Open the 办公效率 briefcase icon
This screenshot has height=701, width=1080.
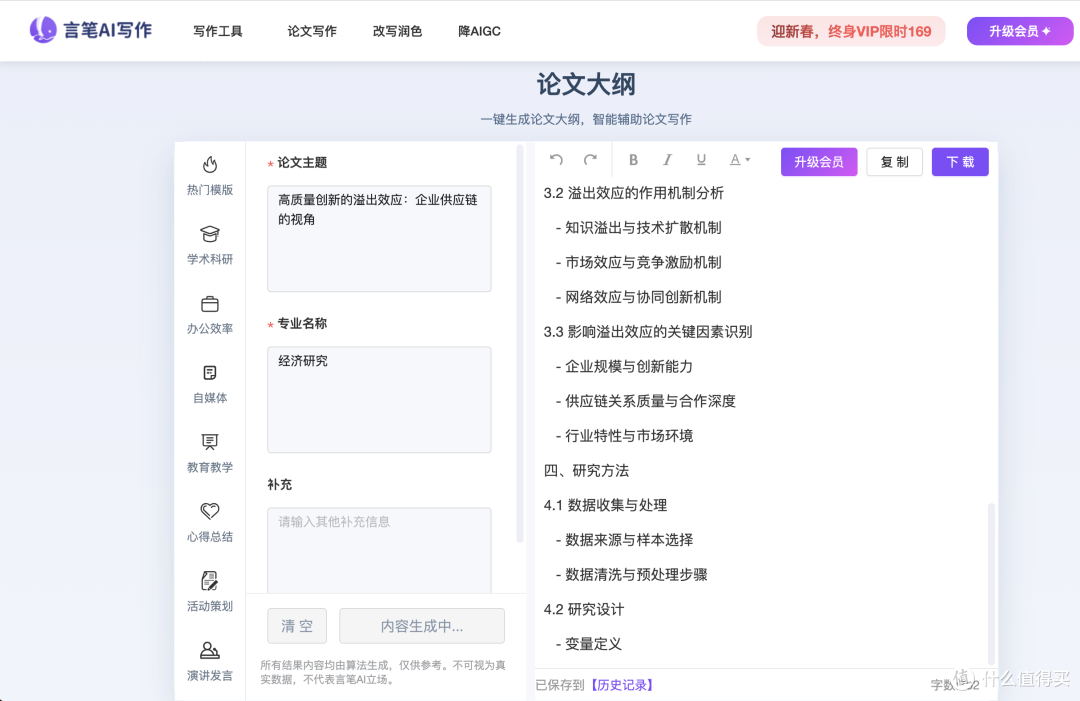click(x=210, y=304)
